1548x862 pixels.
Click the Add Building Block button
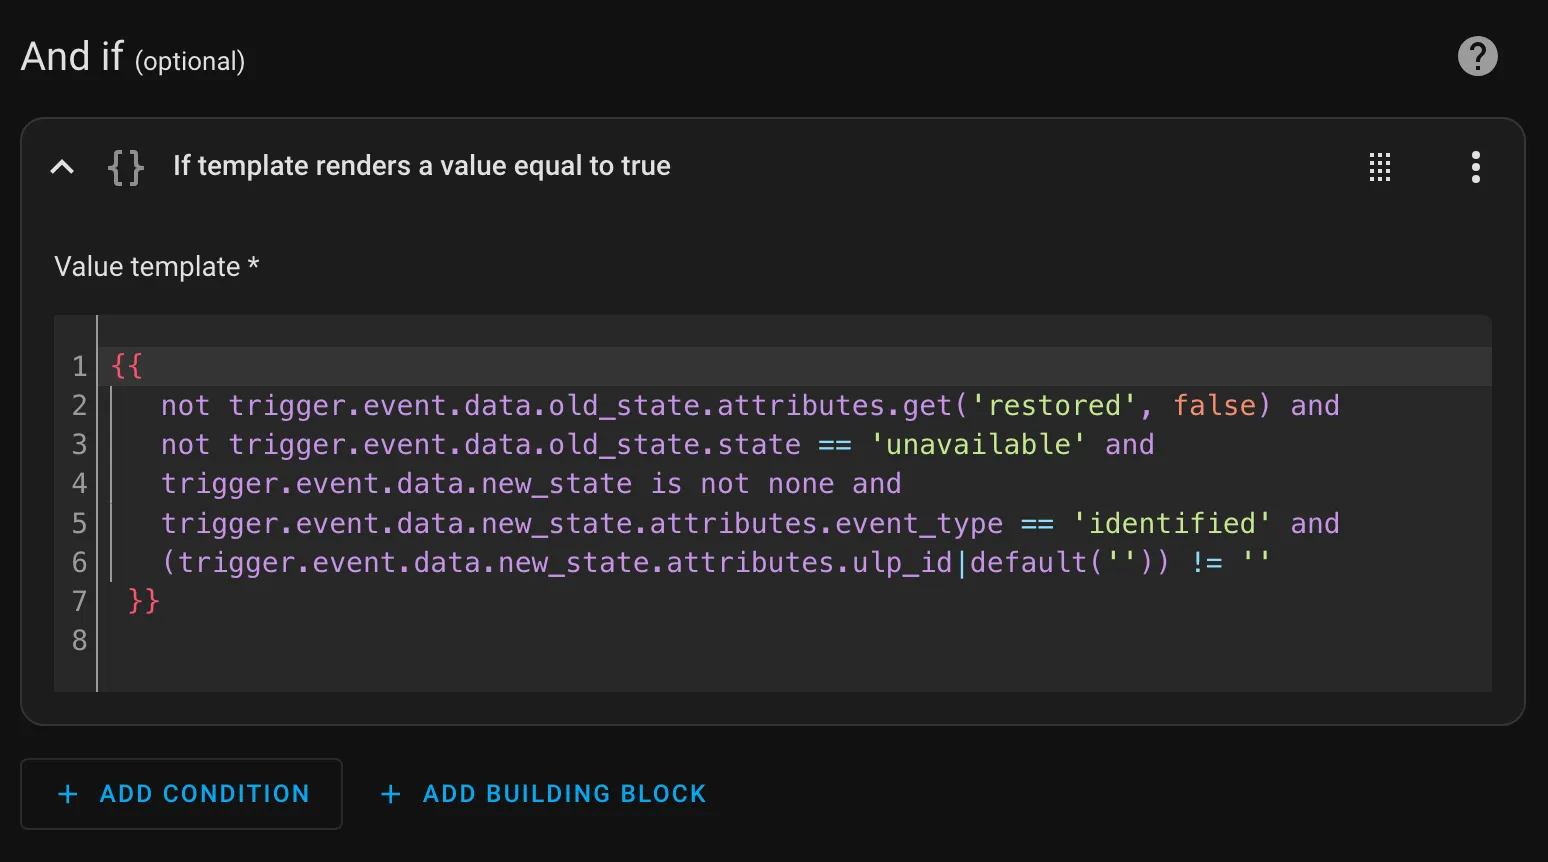click(x=544, y=794)
